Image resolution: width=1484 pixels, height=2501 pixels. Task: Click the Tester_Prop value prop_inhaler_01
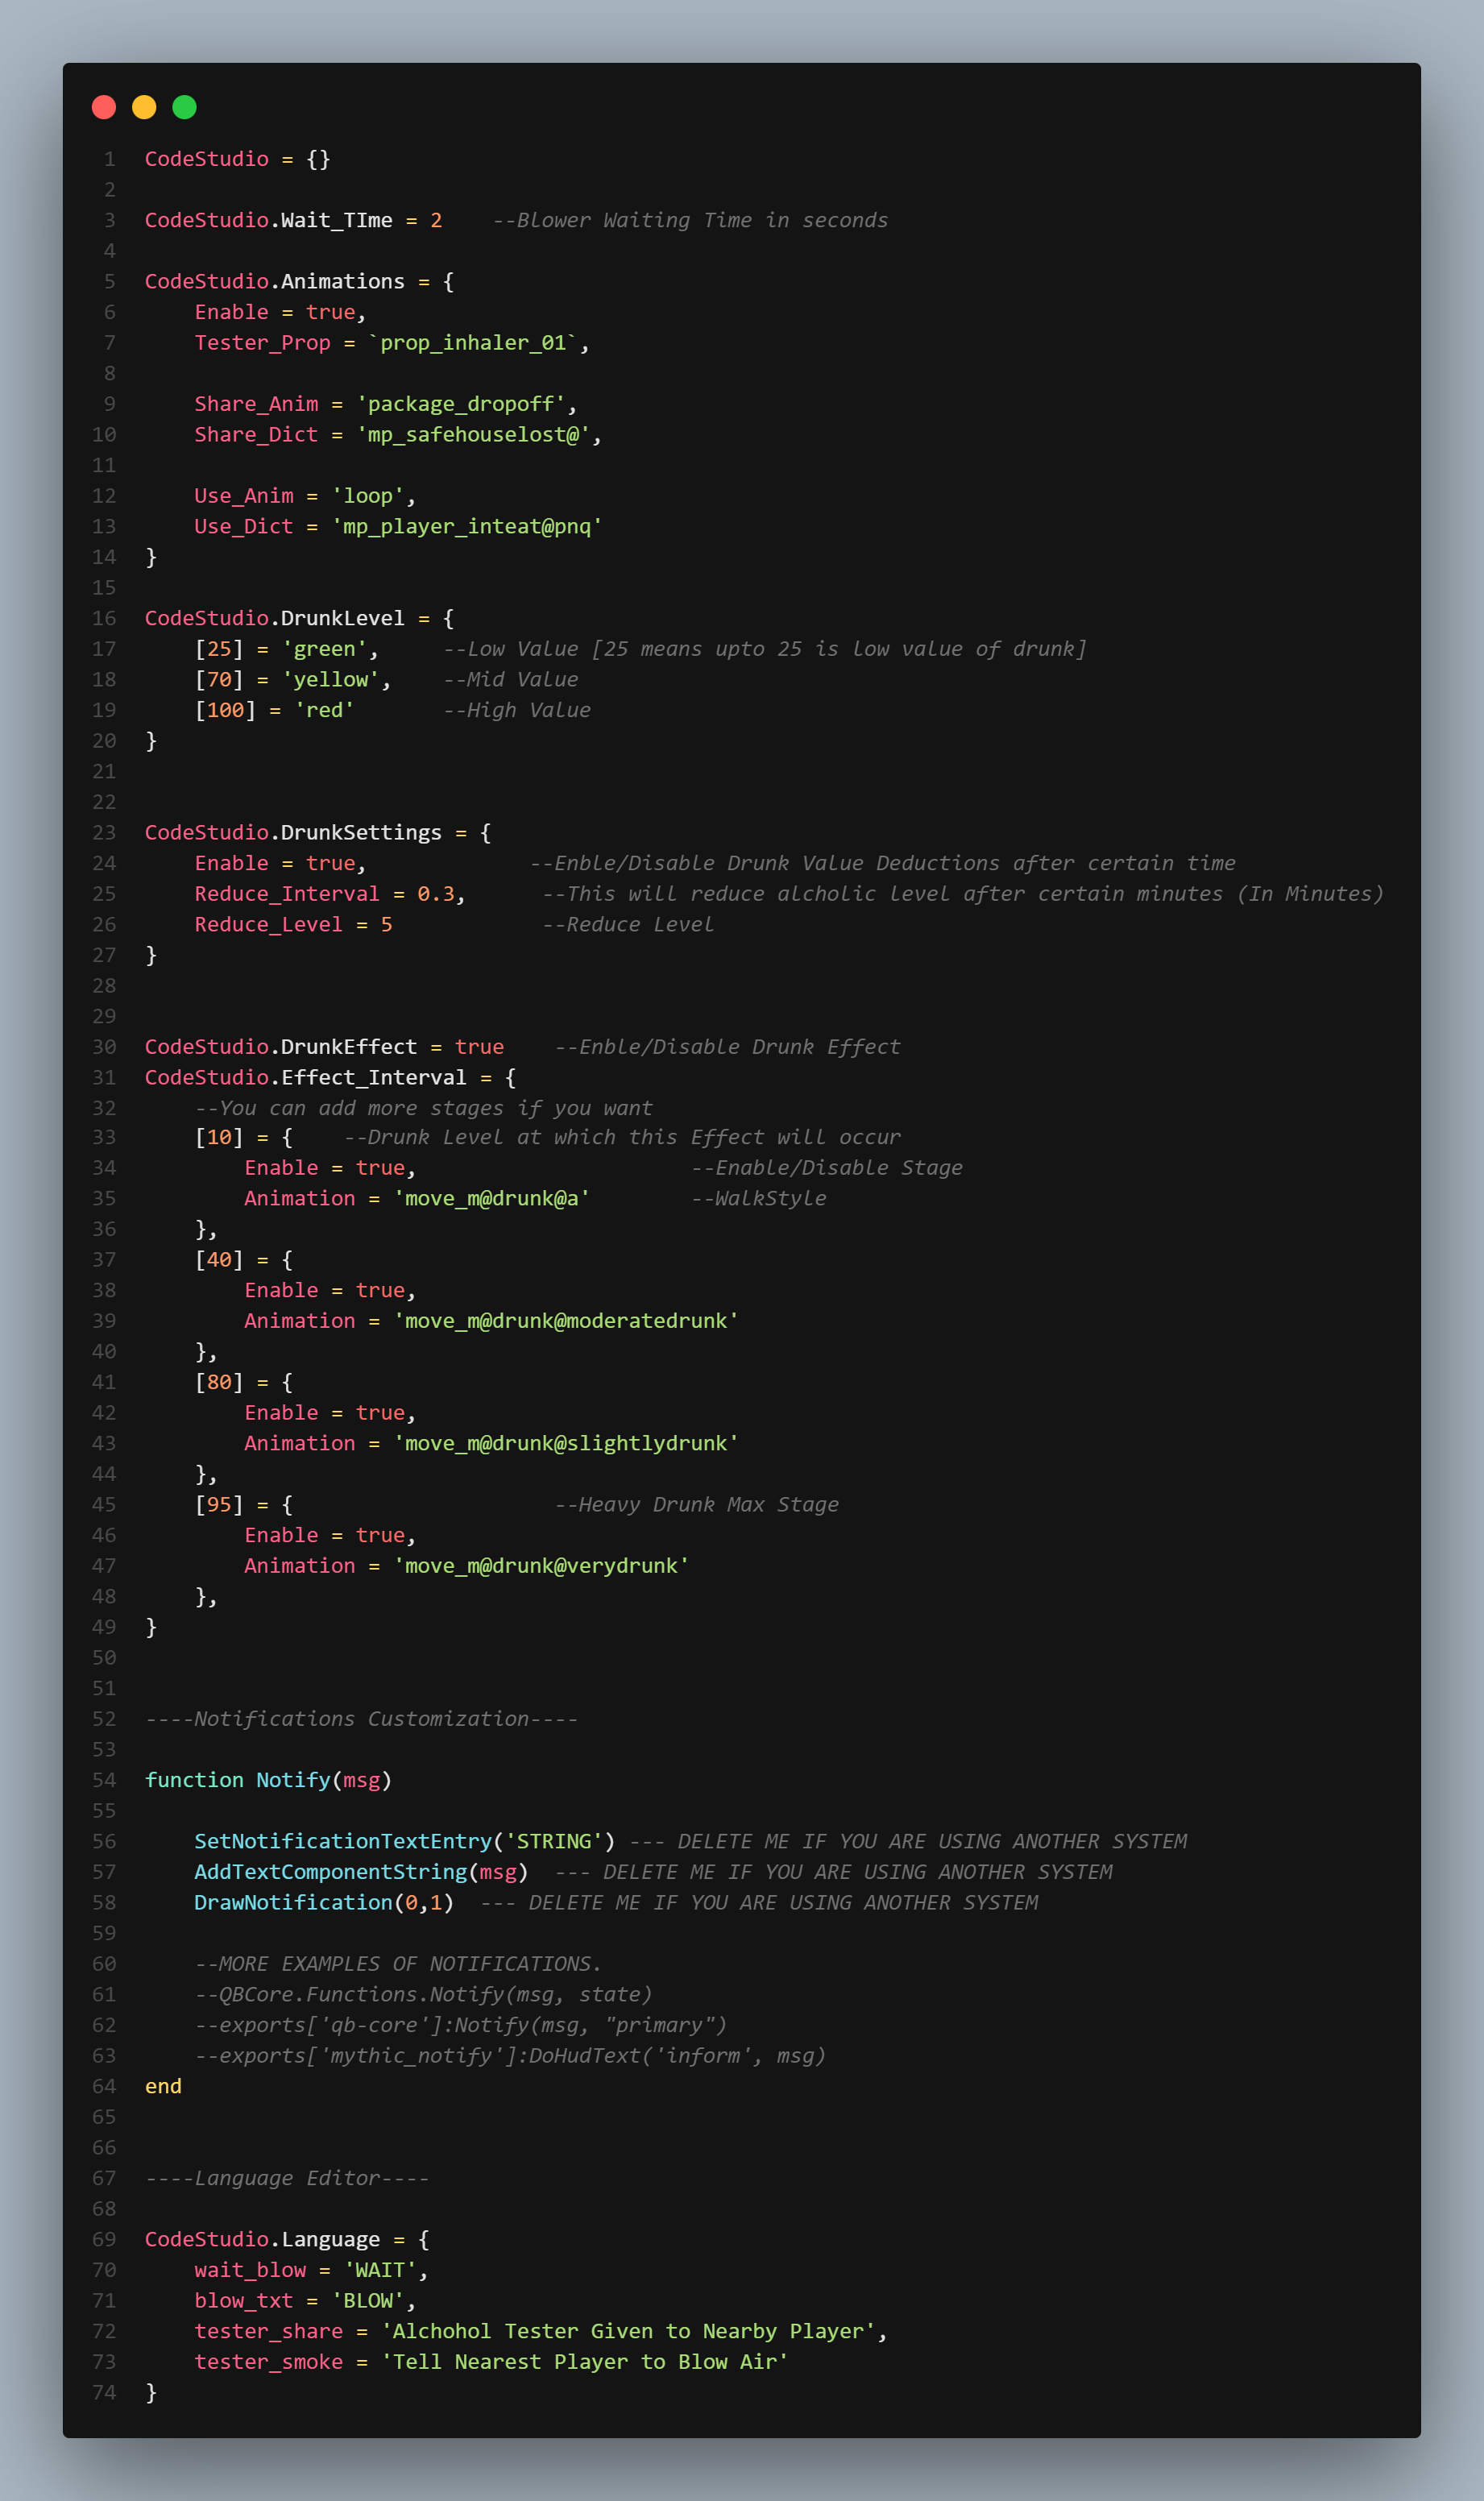(x=472, y=342)
